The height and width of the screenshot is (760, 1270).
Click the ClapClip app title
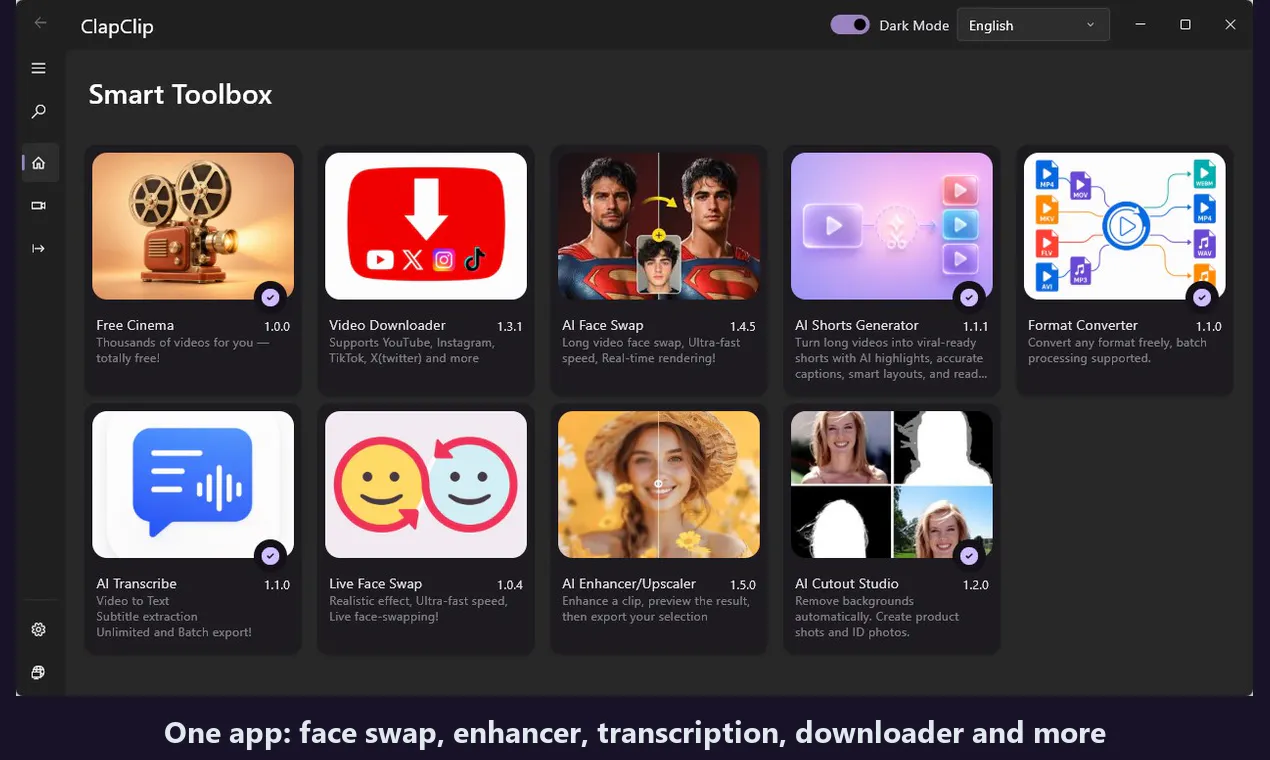click(x=117, y=27)
